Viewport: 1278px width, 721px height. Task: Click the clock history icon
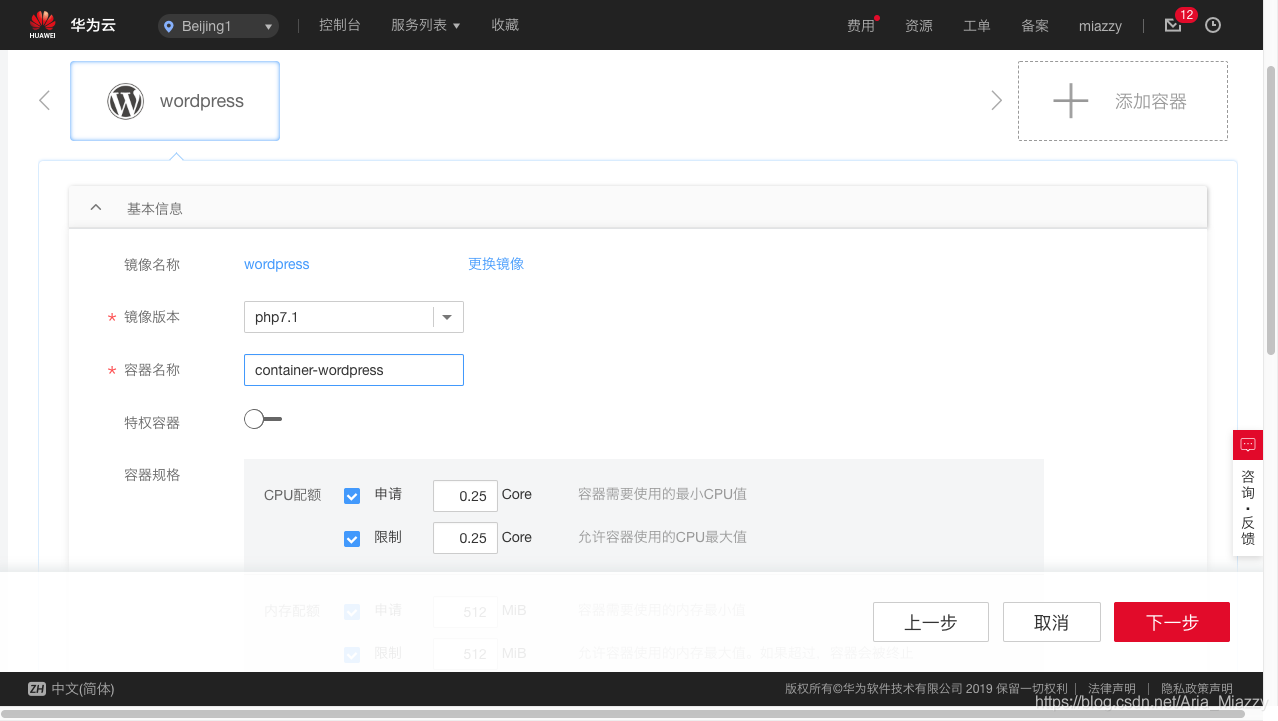[1213, 26]
